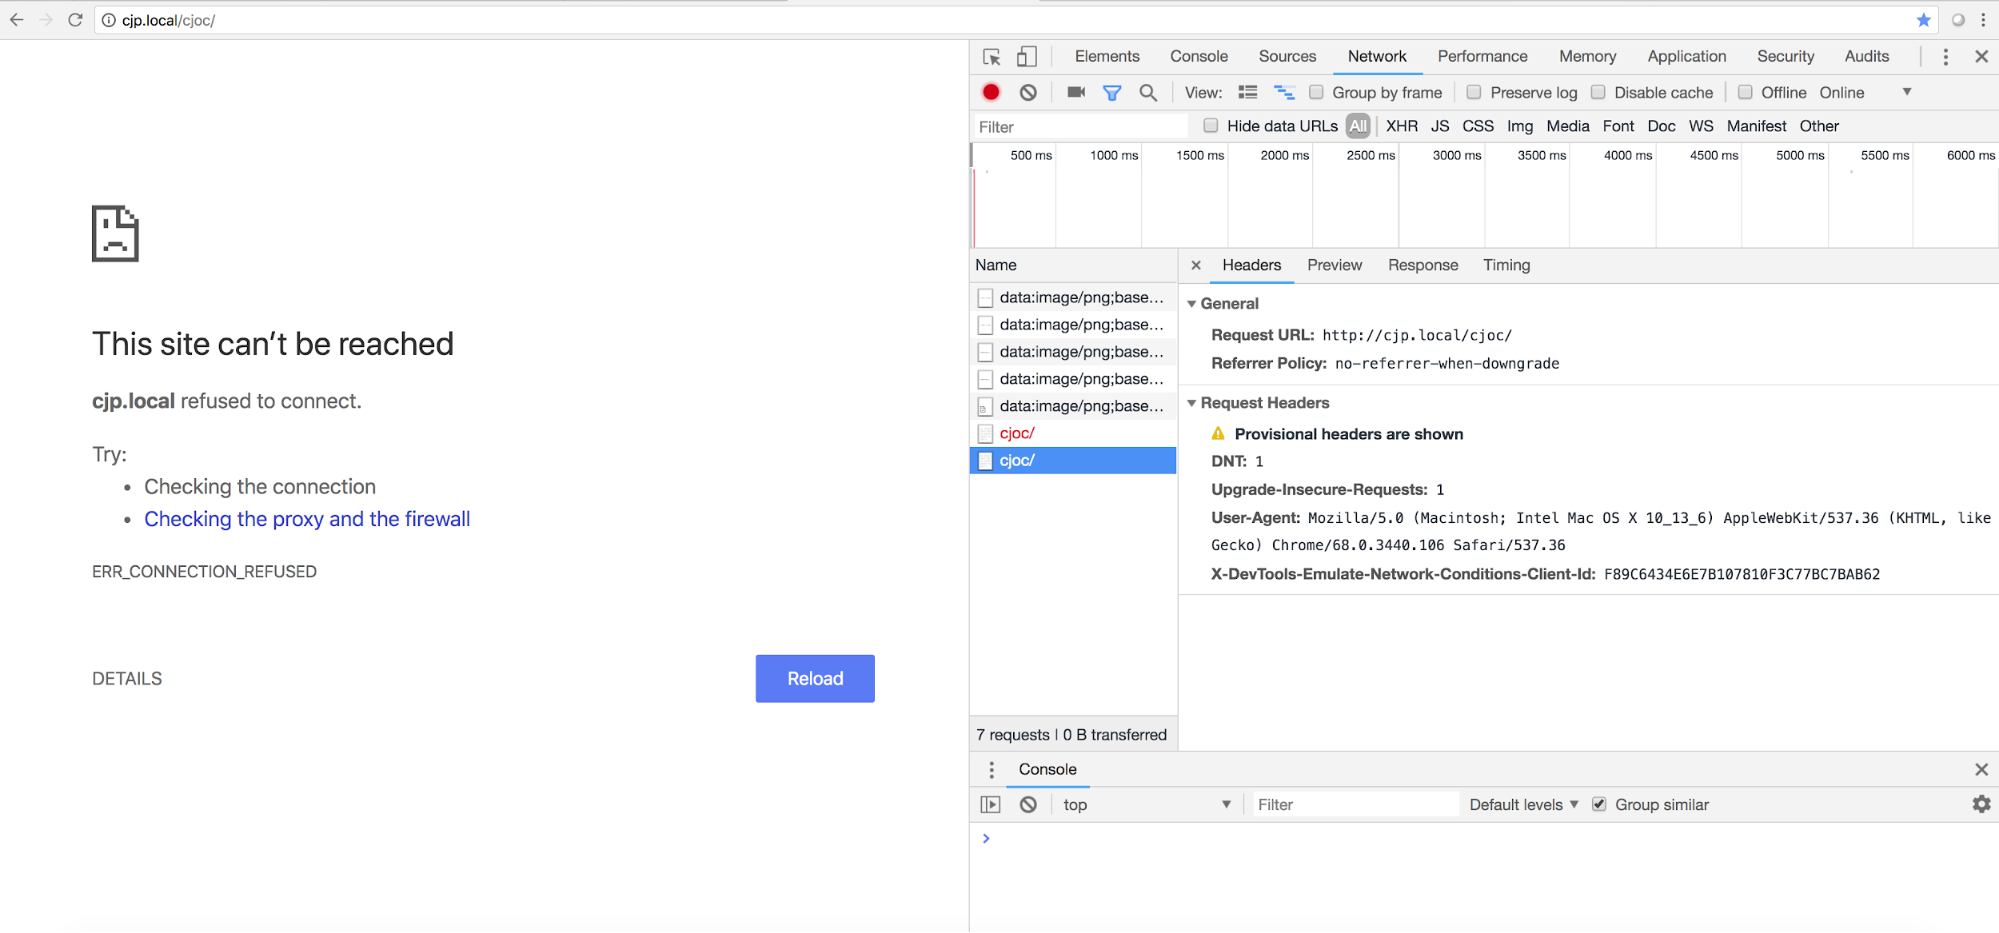The image size is (1999, 933).
Task: Open the Audits tab
Action: [1867, 57]
